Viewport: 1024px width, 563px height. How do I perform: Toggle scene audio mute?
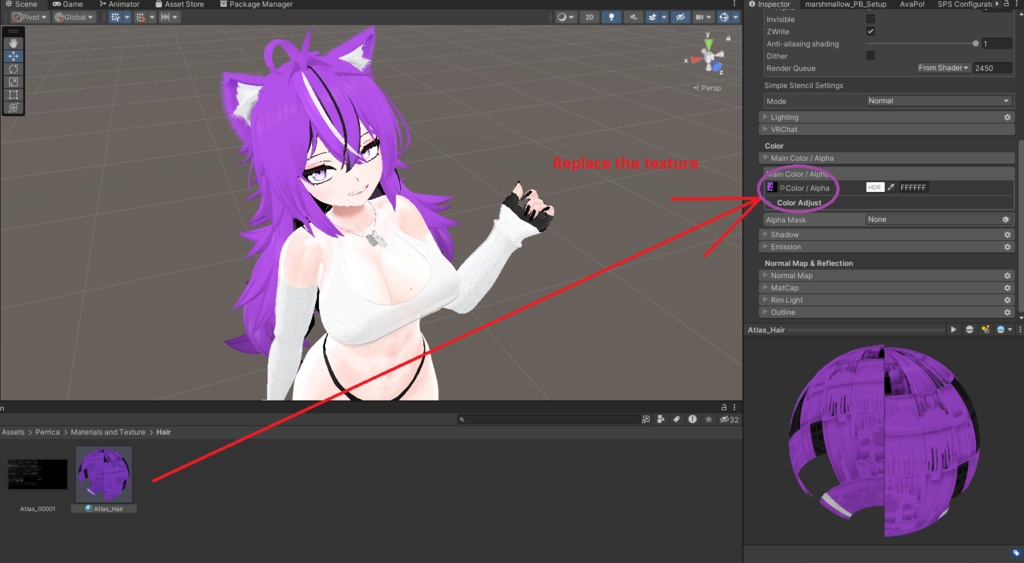point(633,17)
